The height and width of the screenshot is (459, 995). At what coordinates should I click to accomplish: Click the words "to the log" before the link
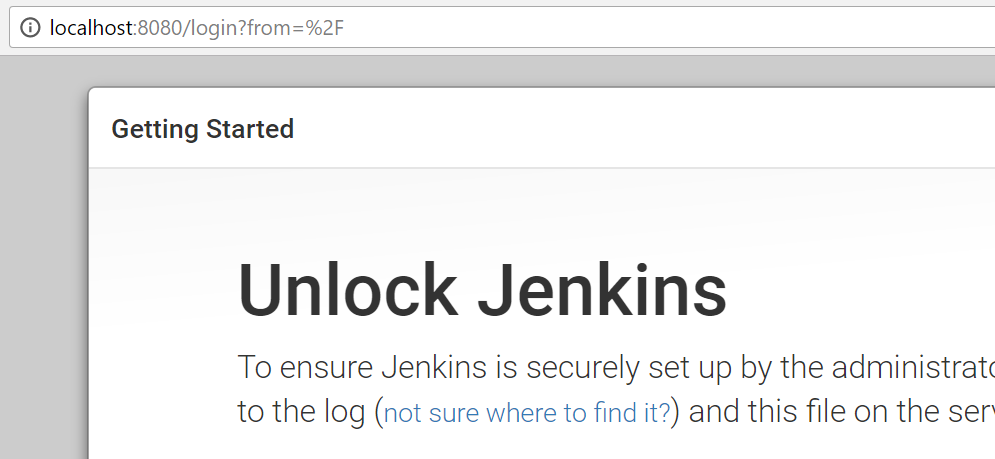point(301,413)
